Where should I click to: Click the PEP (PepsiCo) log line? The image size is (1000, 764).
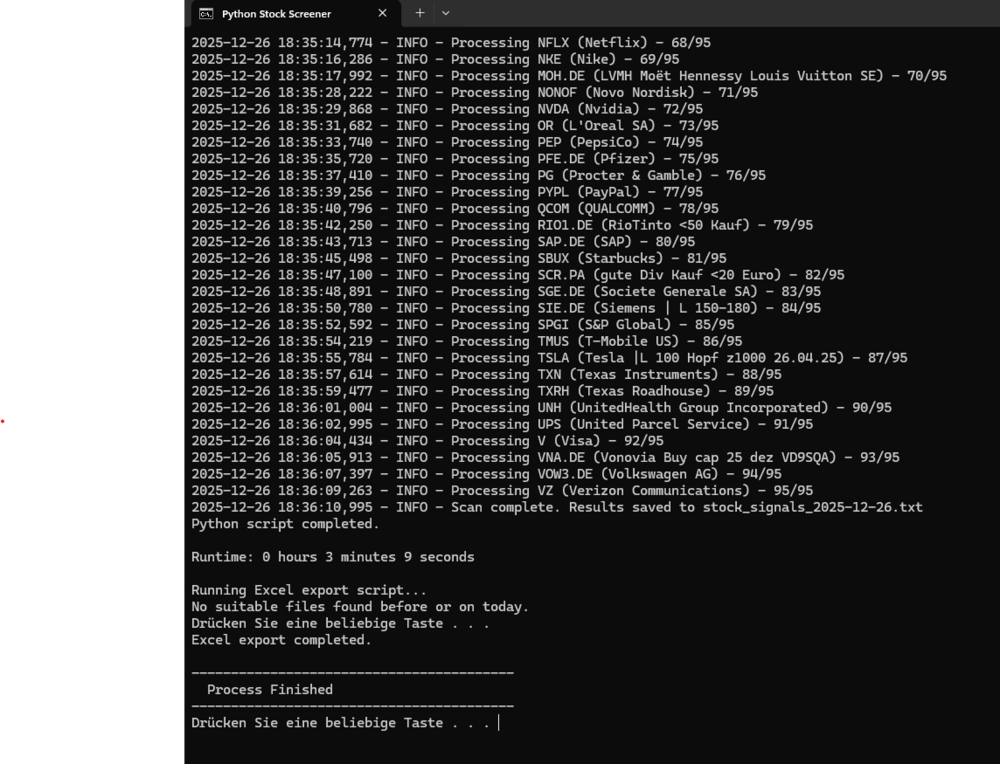(447, 142)
